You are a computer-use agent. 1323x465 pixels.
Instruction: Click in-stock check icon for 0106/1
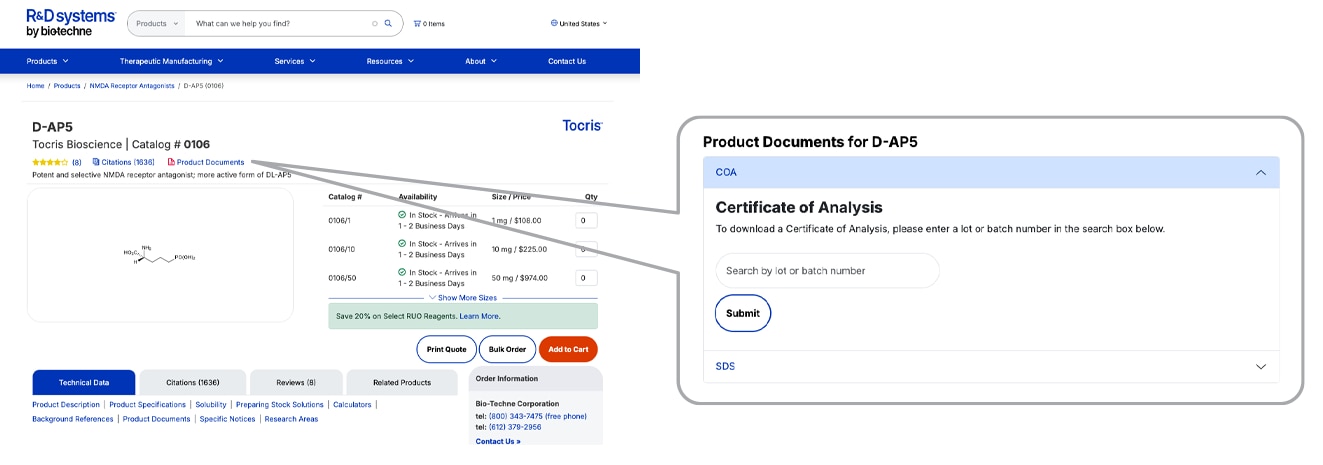pos(402,214)
